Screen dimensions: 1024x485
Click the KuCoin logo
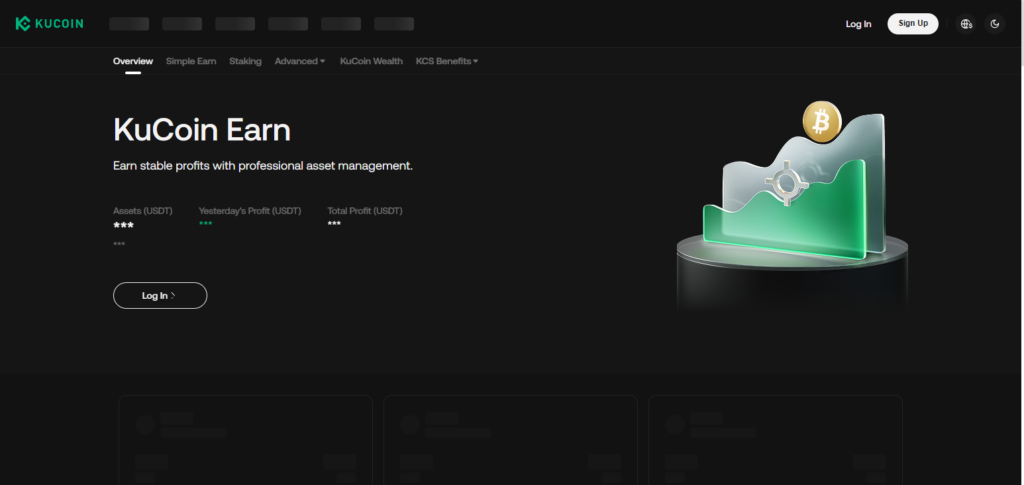[49, 23]
